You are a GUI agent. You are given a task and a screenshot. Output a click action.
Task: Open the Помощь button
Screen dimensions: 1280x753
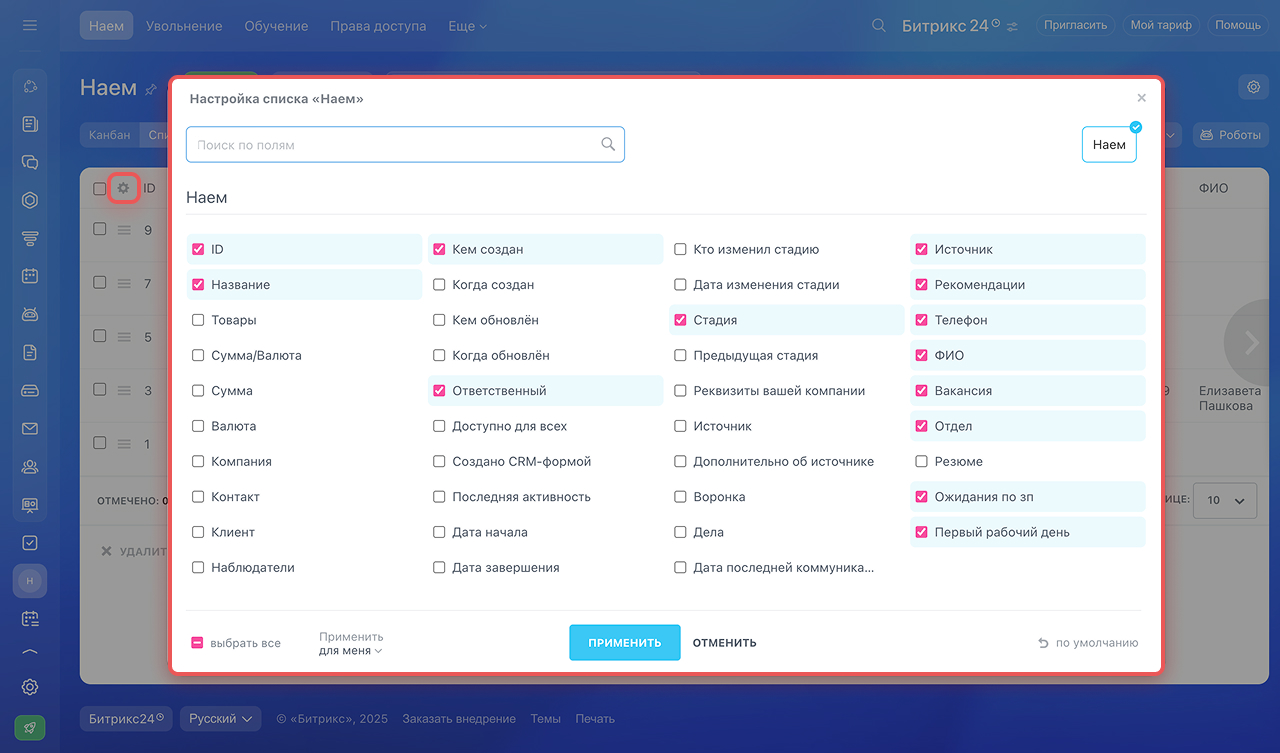click(1238, 25)
